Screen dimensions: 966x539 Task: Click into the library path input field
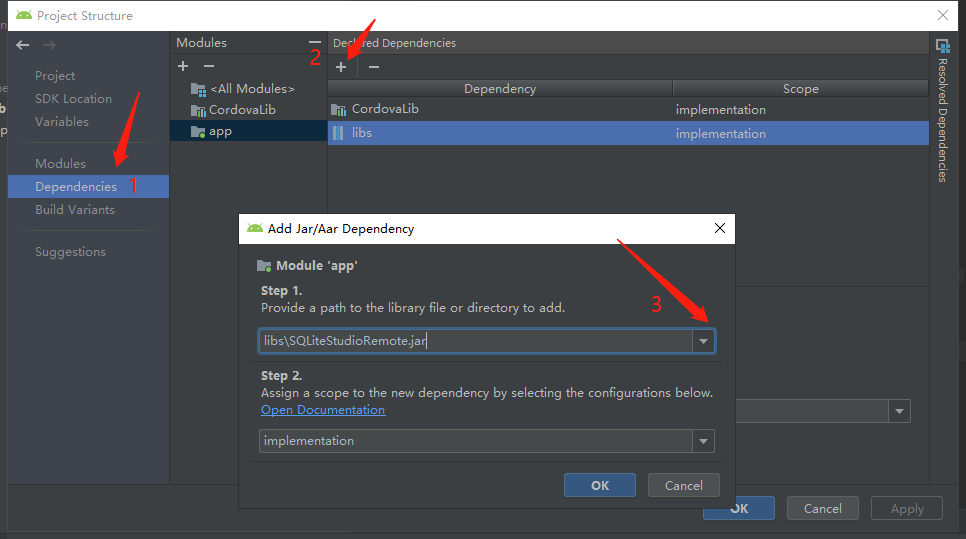476,341
